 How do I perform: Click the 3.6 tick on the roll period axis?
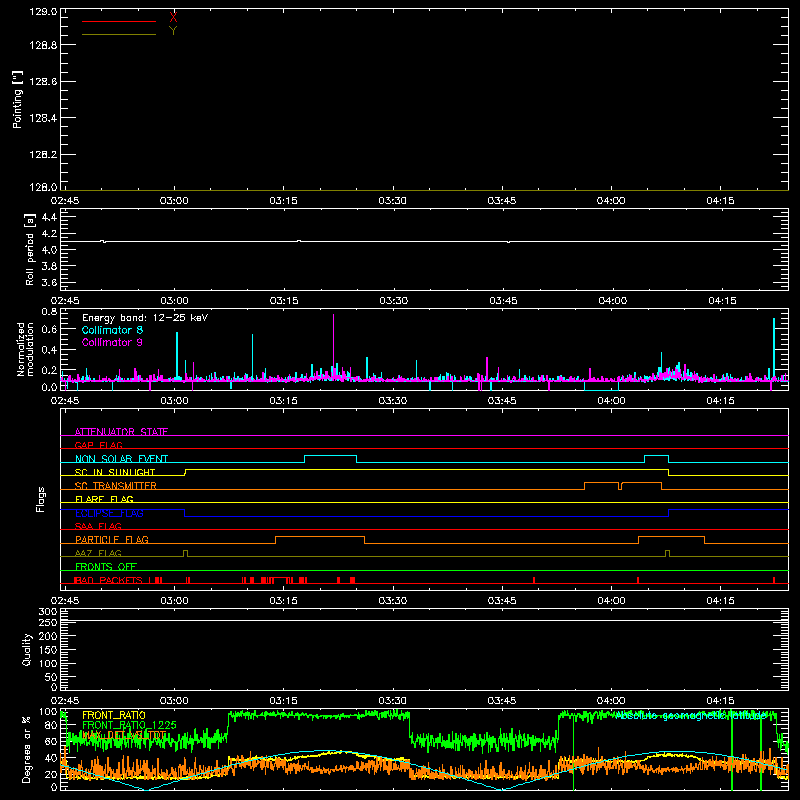point(49,282)
